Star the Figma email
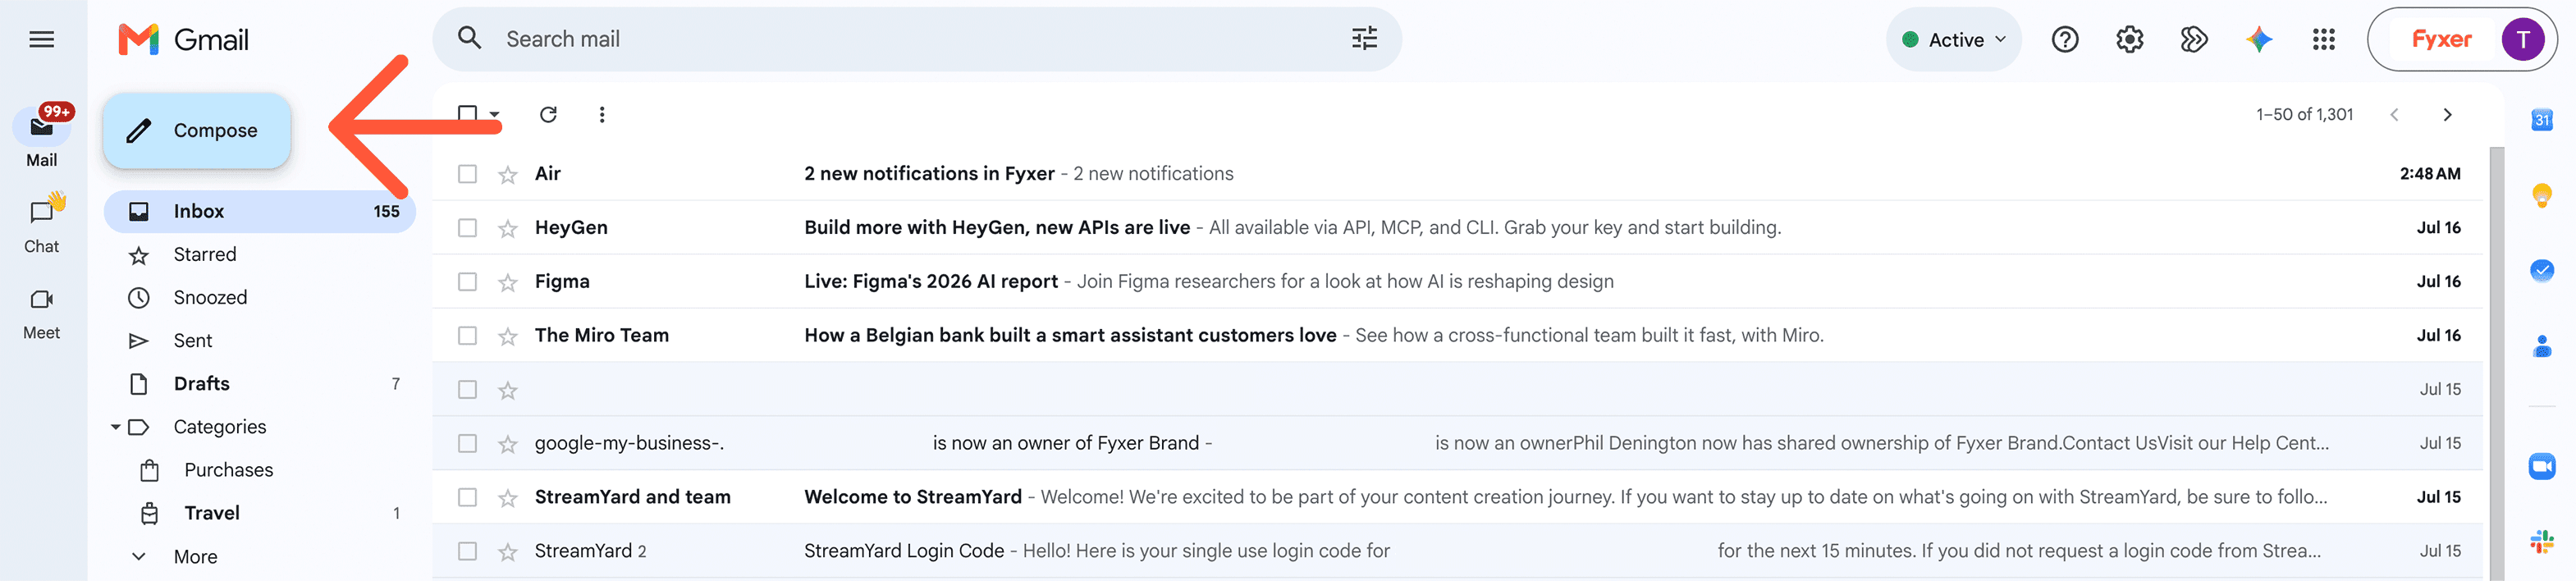 (508, 282)
